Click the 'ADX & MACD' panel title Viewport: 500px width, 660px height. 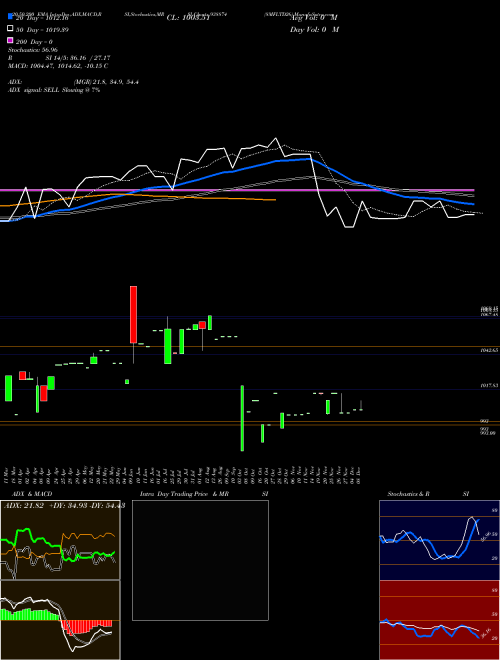point(32,494)
